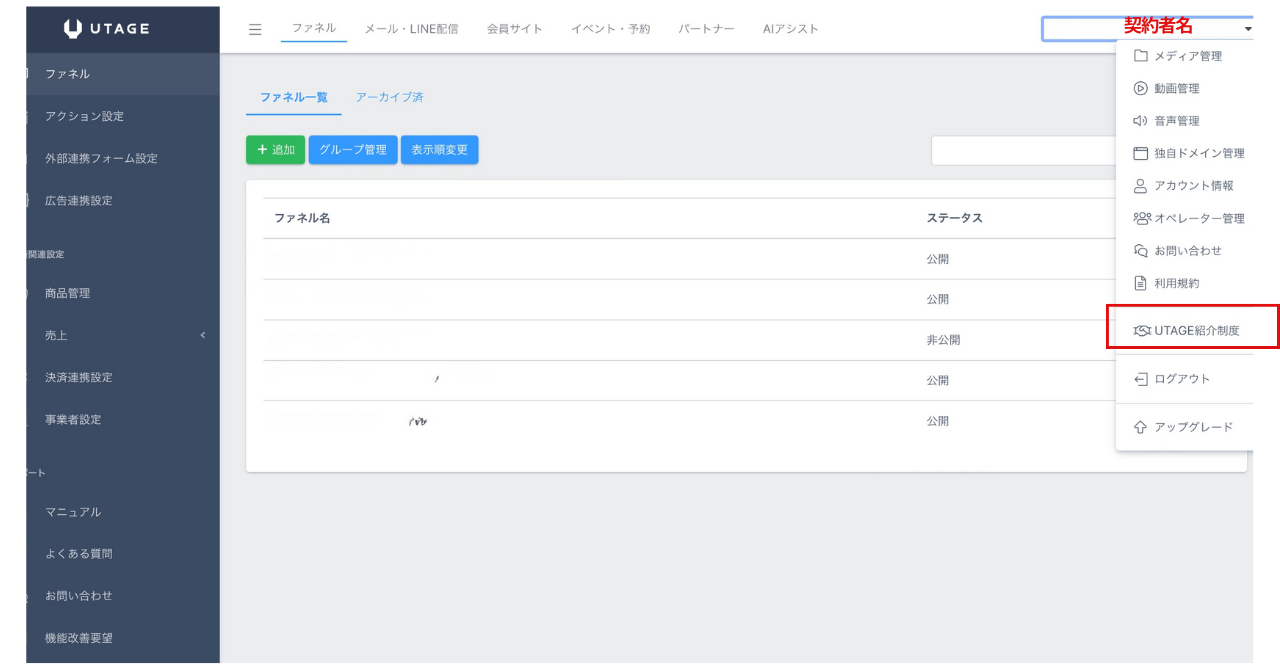Screen dimensions: 1280x670
Task: Click the audio management speaker icon
Action: tap(1140, 121)
